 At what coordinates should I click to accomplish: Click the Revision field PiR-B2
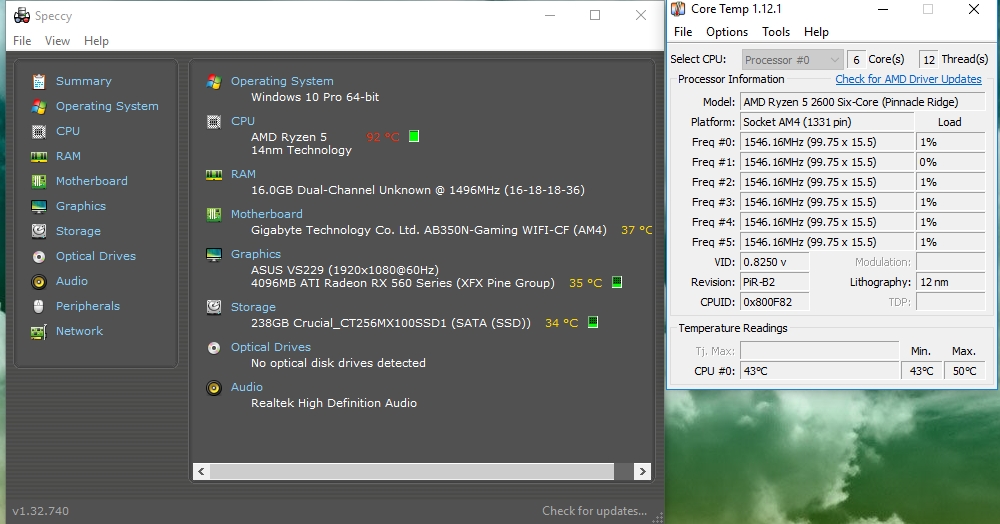coord(774,282)
